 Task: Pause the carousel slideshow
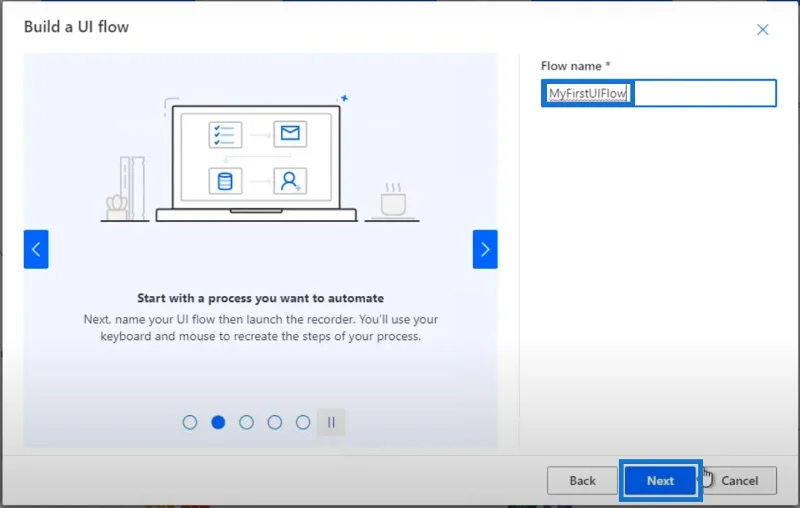[331, 422]
